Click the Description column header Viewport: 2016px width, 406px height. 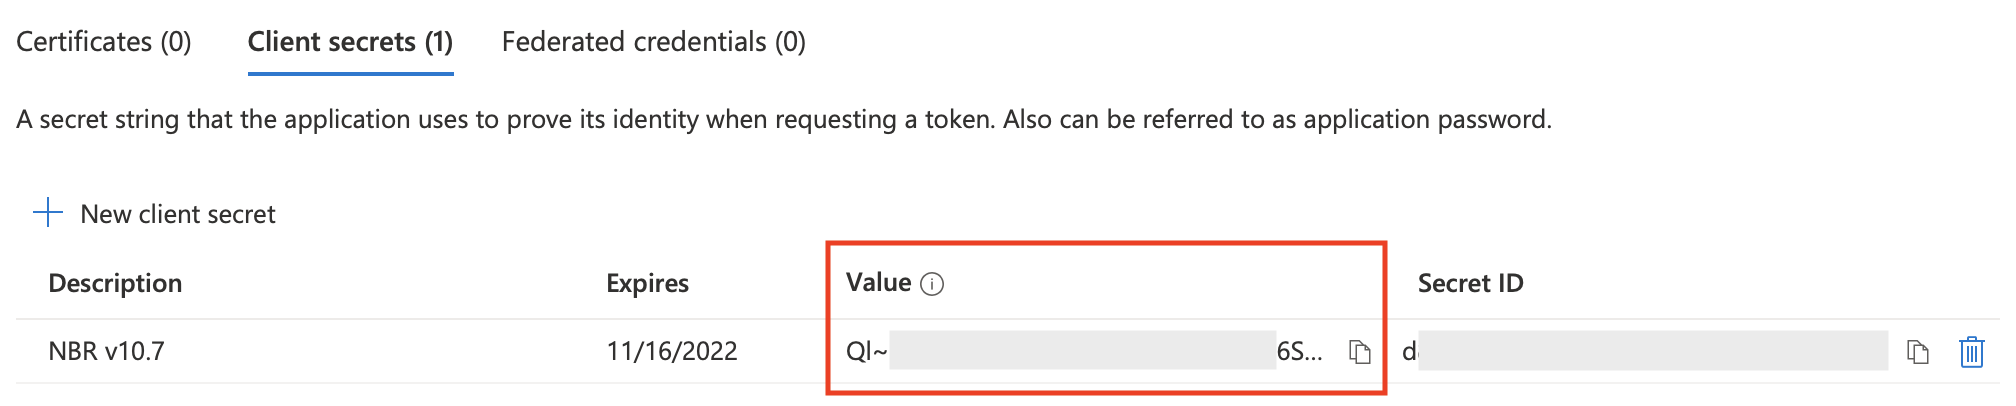pos(115,284)
